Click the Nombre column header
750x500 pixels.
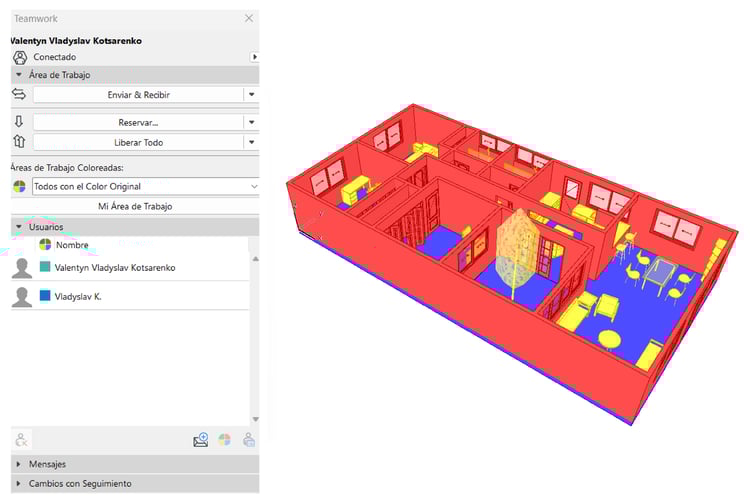click(x=72, y=245)
